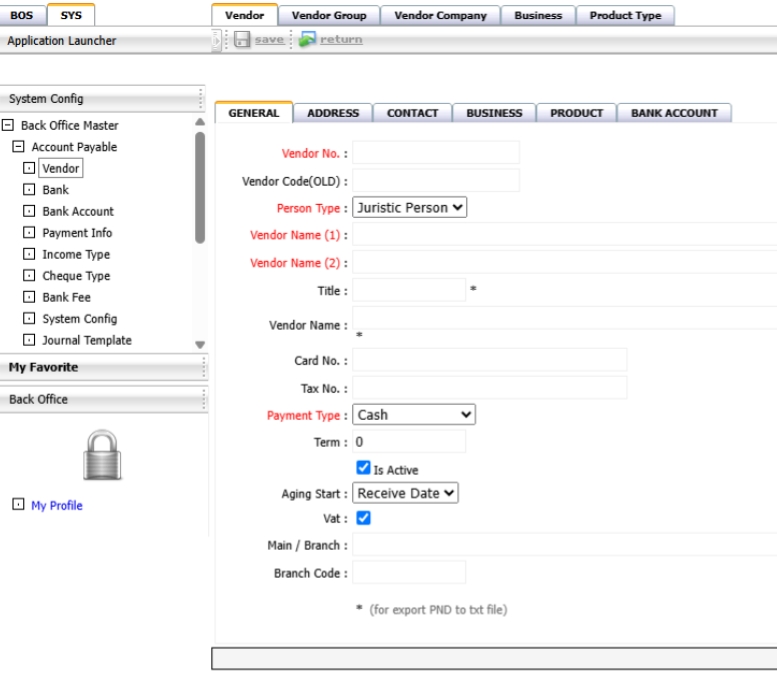Click the box icon beside My Profile

(x=18, y=505)
